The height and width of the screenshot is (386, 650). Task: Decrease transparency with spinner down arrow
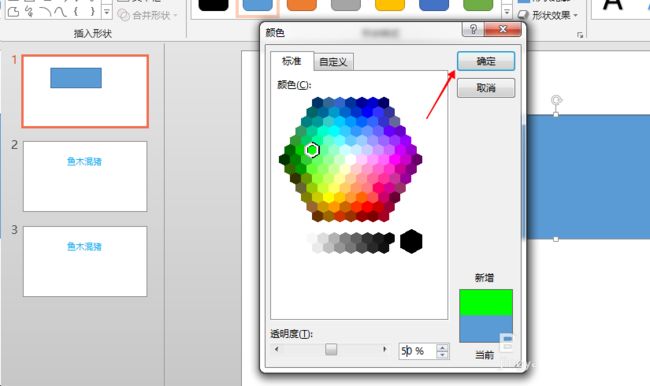442,355
